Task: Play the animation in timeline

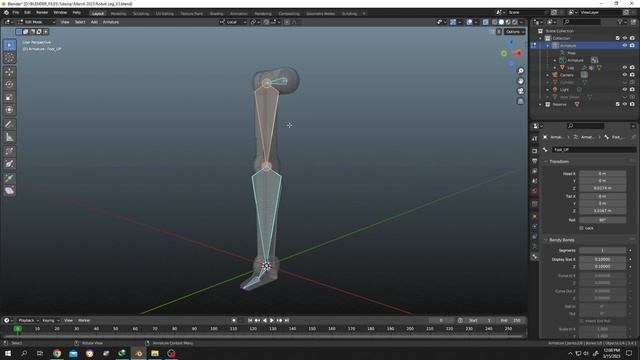Action: click(272, 320)
